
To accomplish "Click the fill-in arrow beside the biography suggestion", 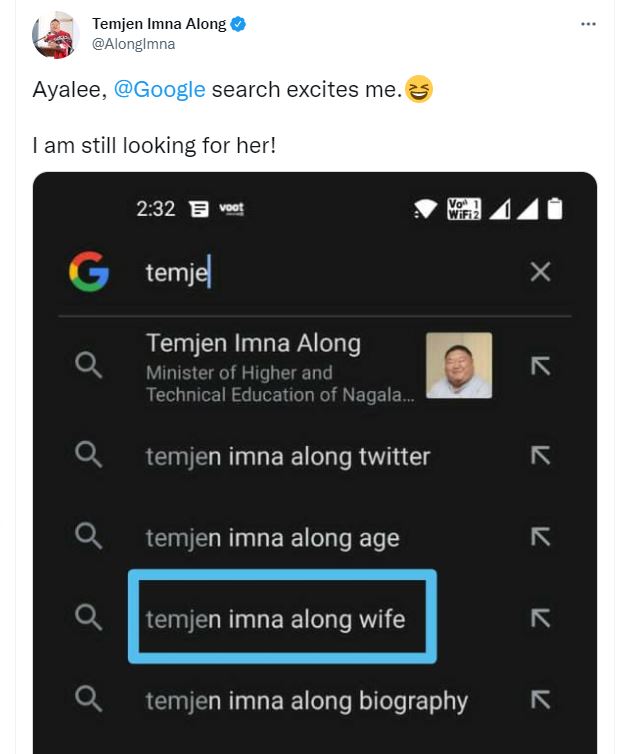I will pyautogui.click(x=540, y=701).
